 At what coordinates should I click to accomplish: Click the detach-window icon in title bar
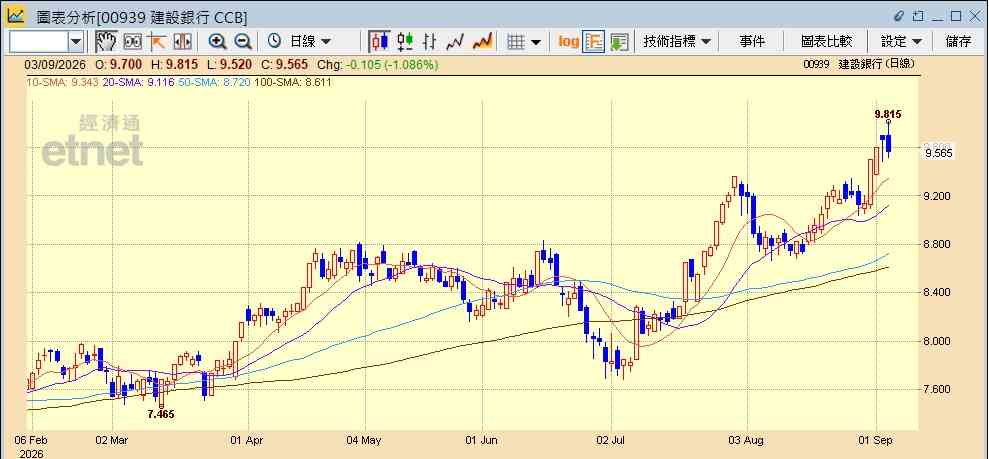click(918, 15)
